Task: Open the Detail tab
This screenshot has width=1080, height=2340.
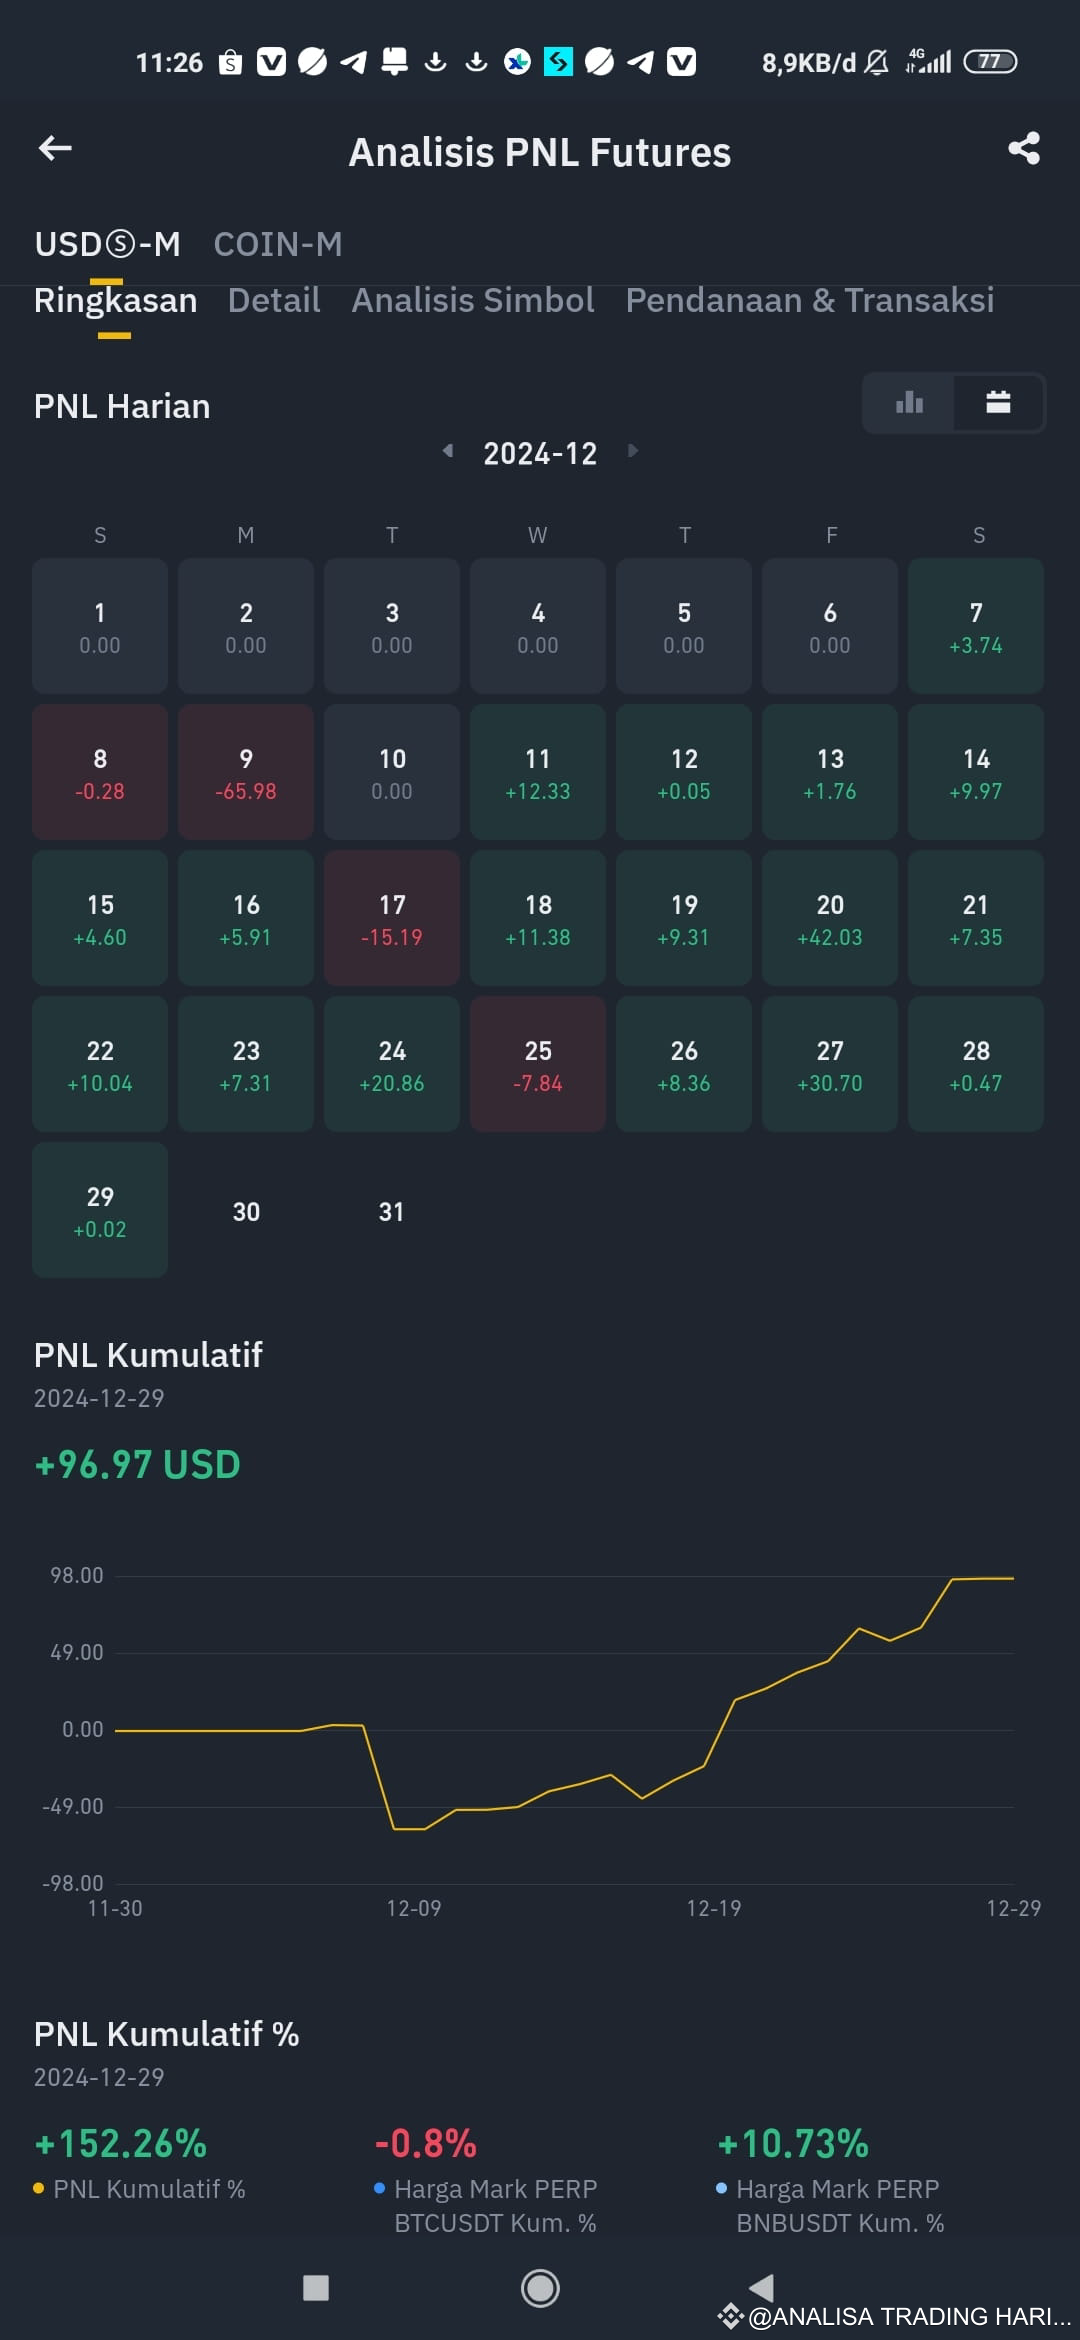Action: [274, 300]
